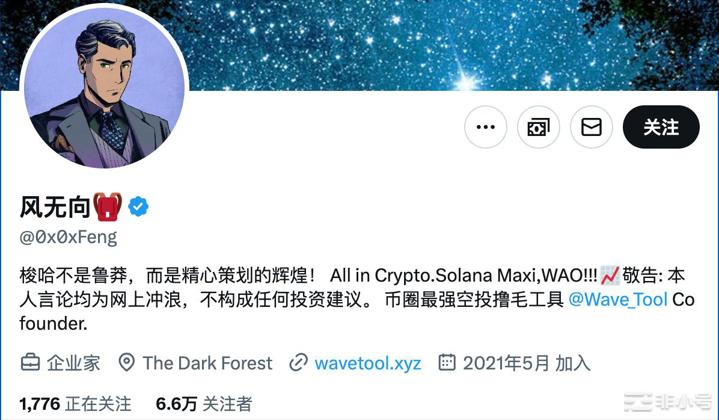Viewport: 719px width, 420px height.
Task: Click the location pin icon
Action: pos(127,362)
